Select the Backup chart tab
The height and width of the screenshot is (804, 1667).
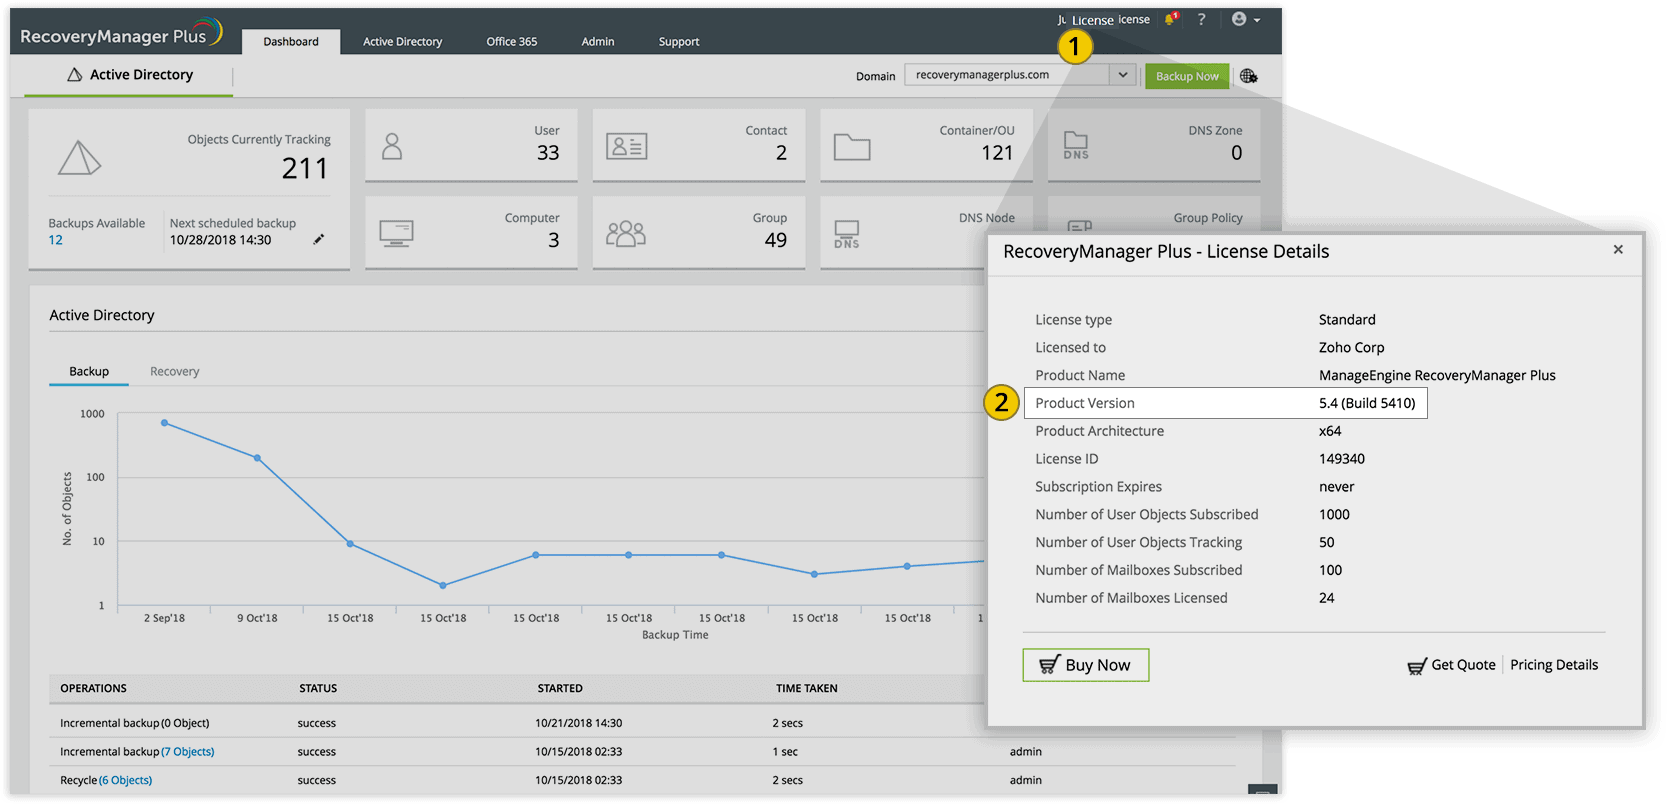(89, 371)
